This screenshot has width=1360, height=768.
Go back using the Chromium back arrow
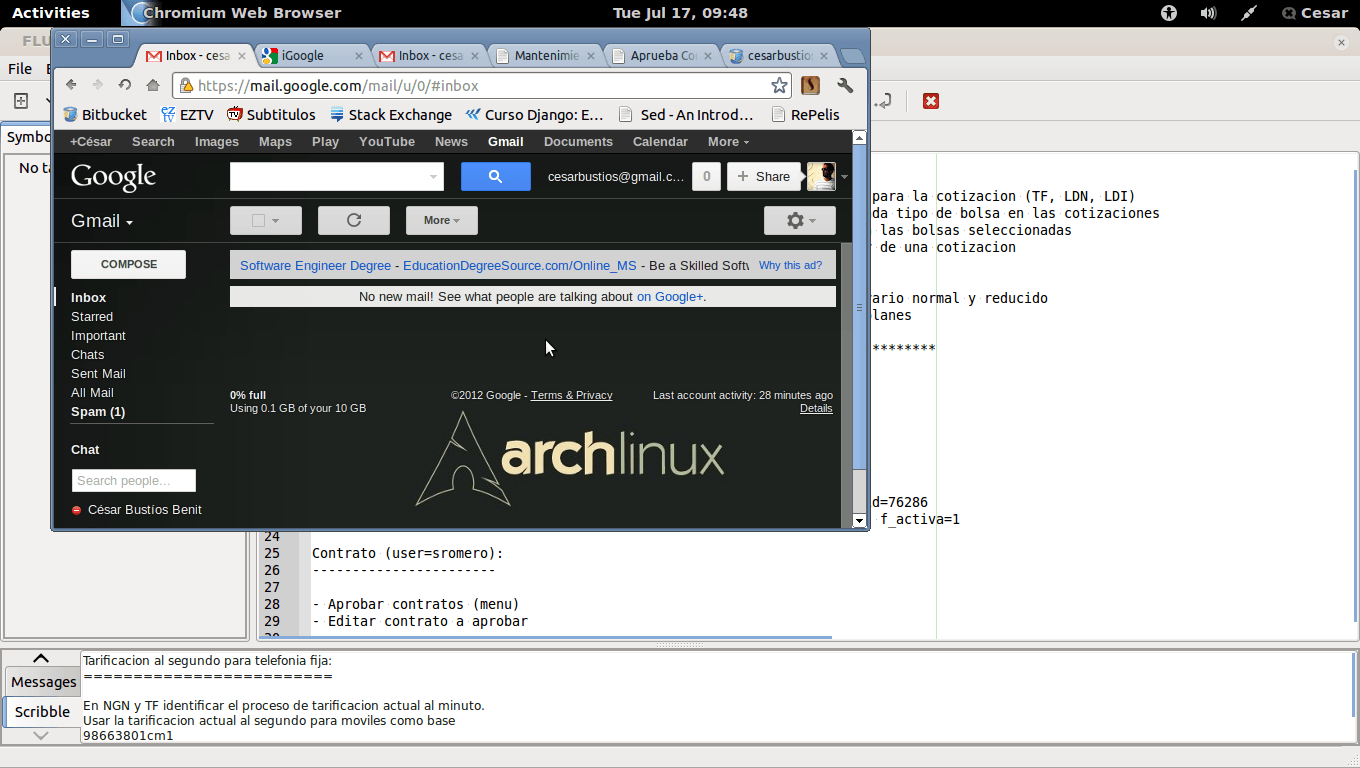click(71, 86)
